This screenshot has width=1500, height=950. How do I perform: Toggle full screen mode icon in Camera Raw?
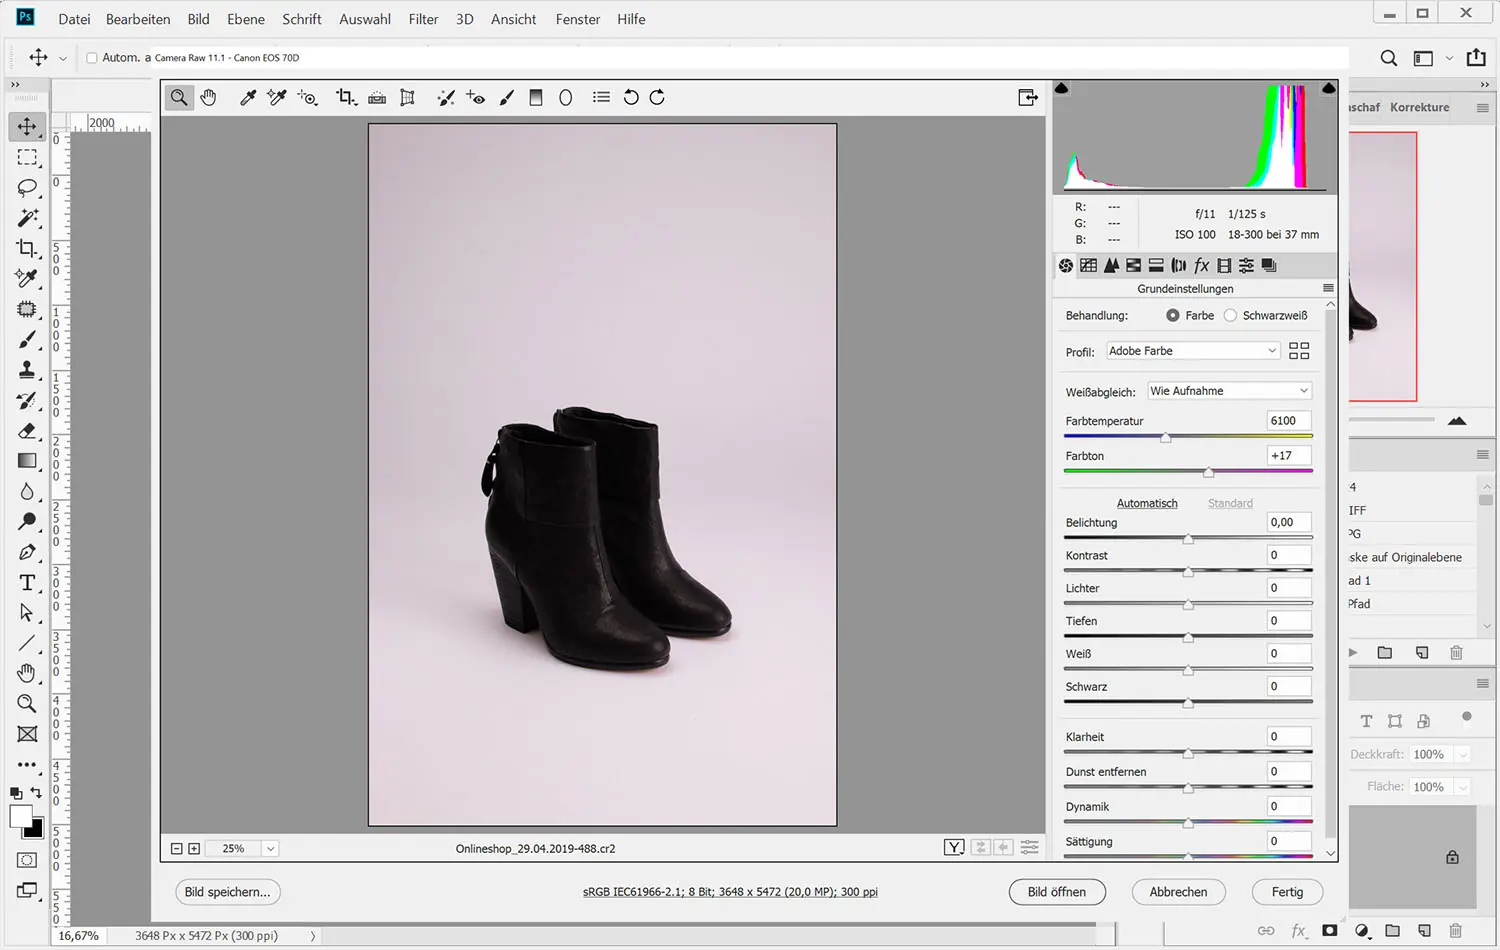click(1027, 97)
